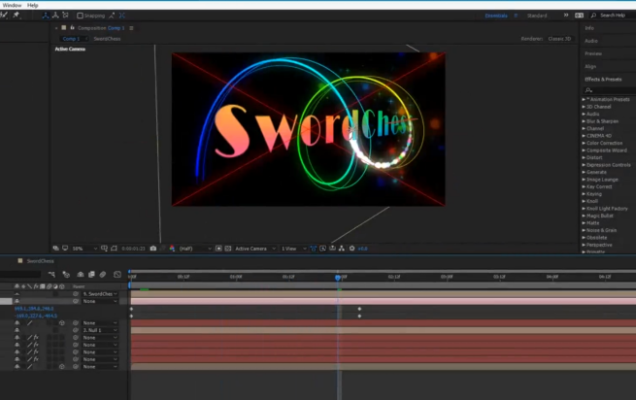Select the Standard workspace
This screenshot has width=636, height=400.
coord(537,16)
